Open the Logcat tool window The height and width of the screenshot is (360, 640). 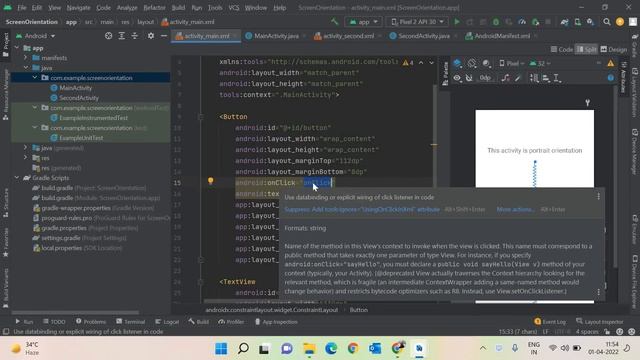[x=167, y=322]
